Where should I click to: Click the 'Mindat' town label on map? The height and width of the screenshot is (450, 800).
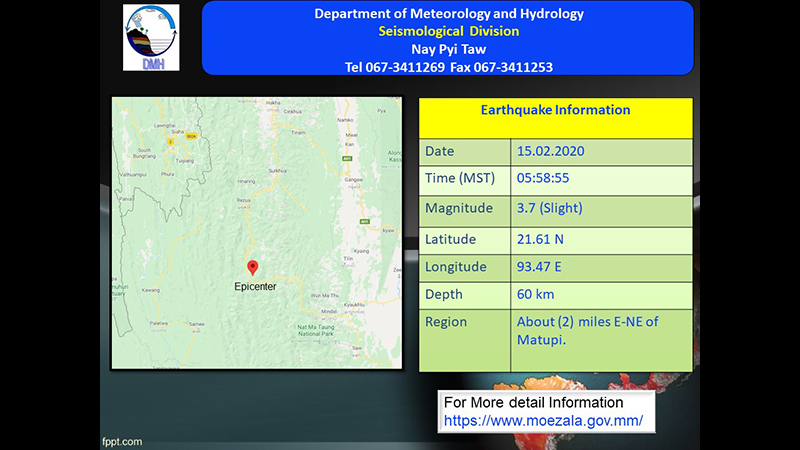329,311
